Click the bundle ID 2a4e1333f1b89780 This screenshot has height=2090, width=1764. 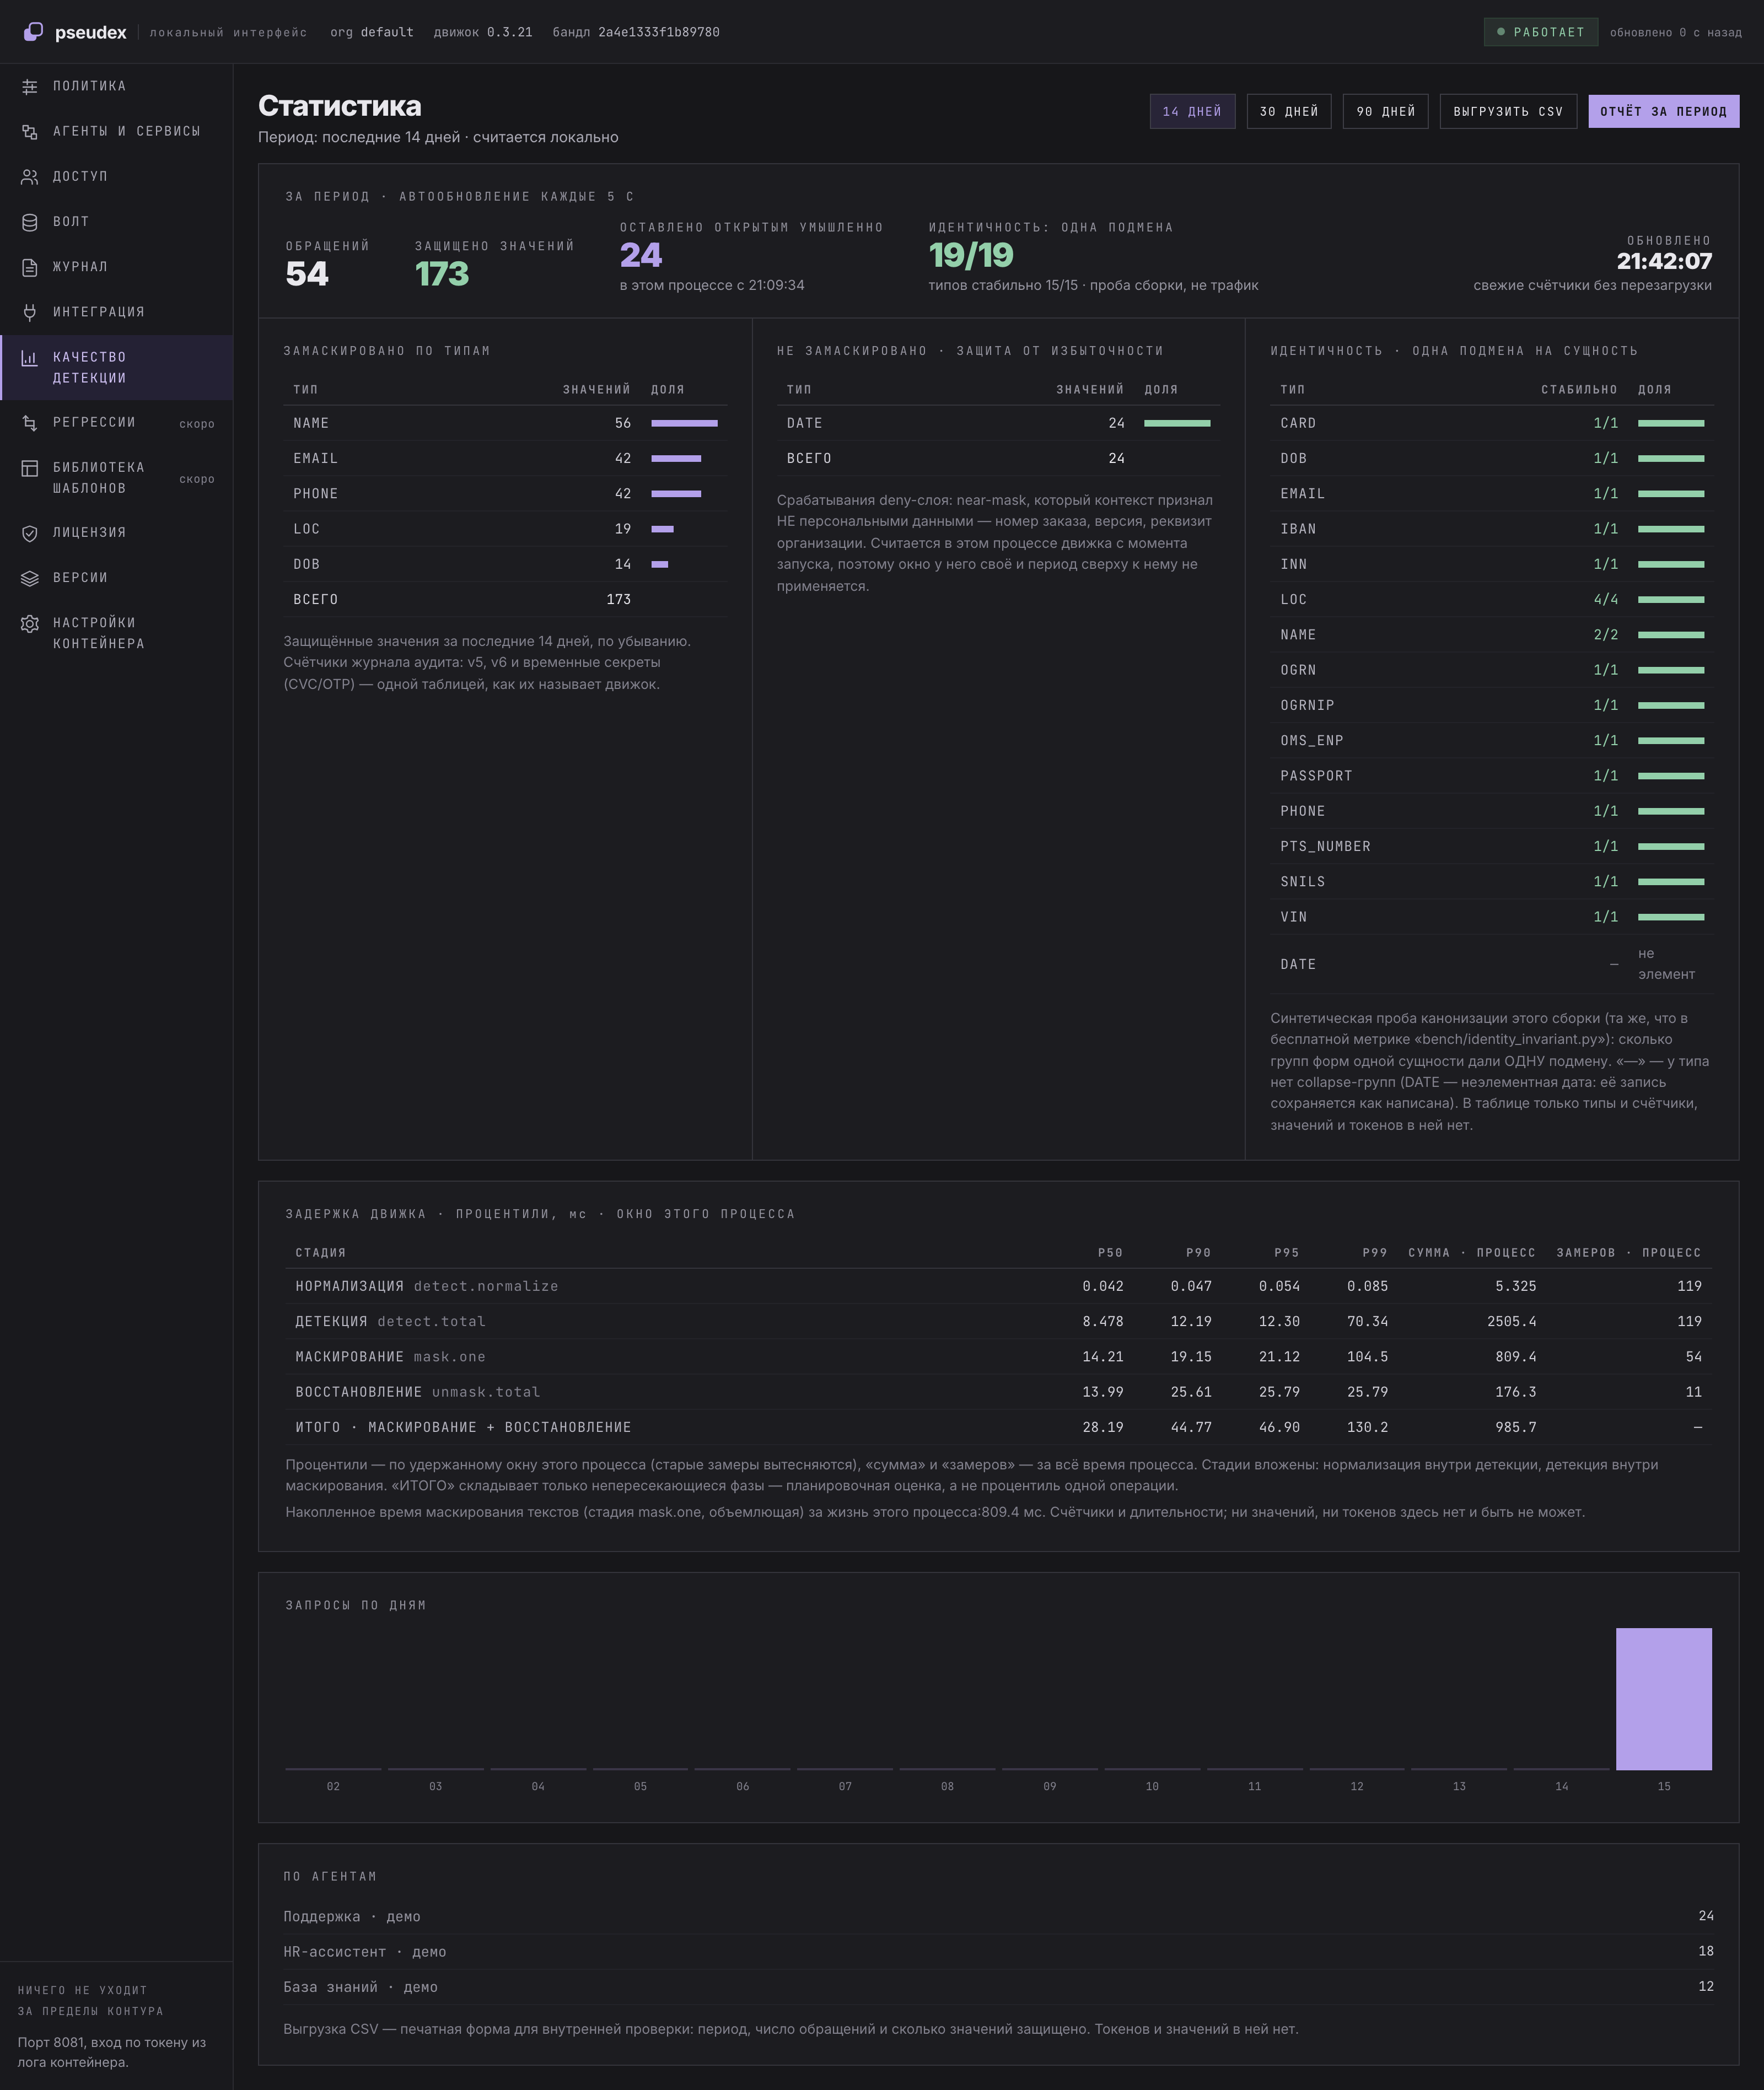coord(659,32)
